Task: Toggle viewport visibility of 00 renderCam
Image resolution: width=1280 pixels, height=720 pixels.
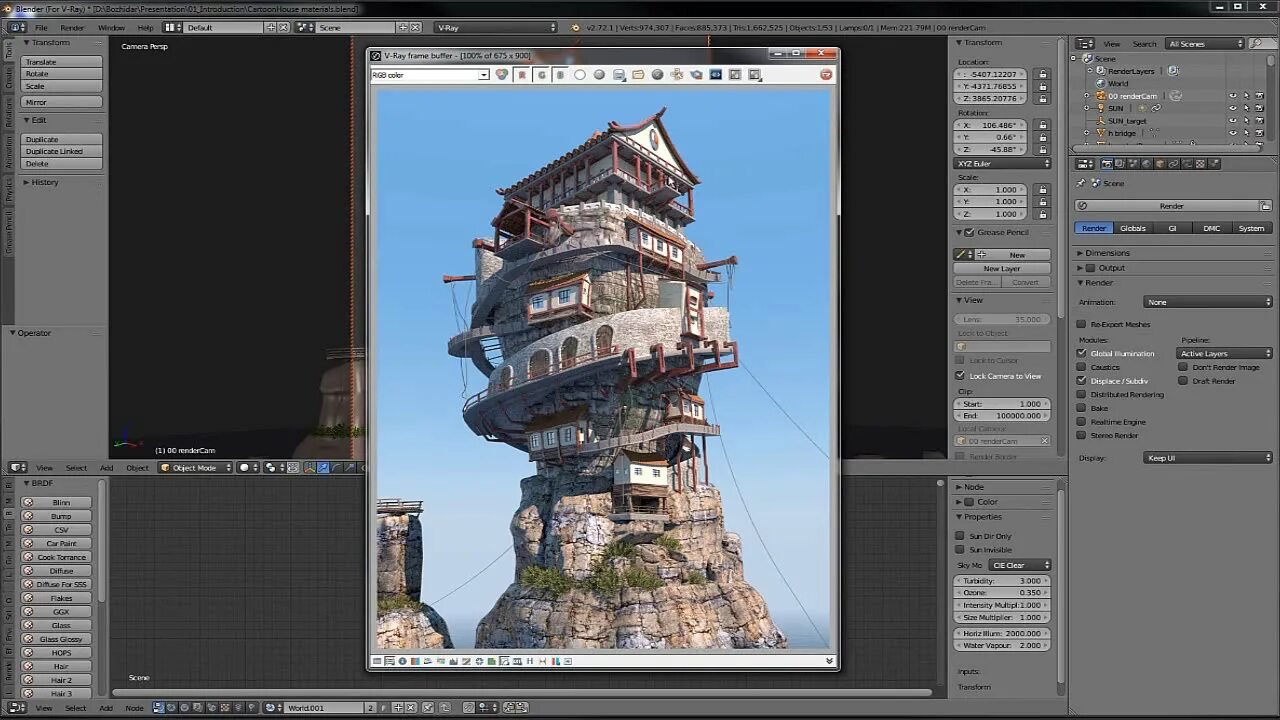Action: (1232, 96)
